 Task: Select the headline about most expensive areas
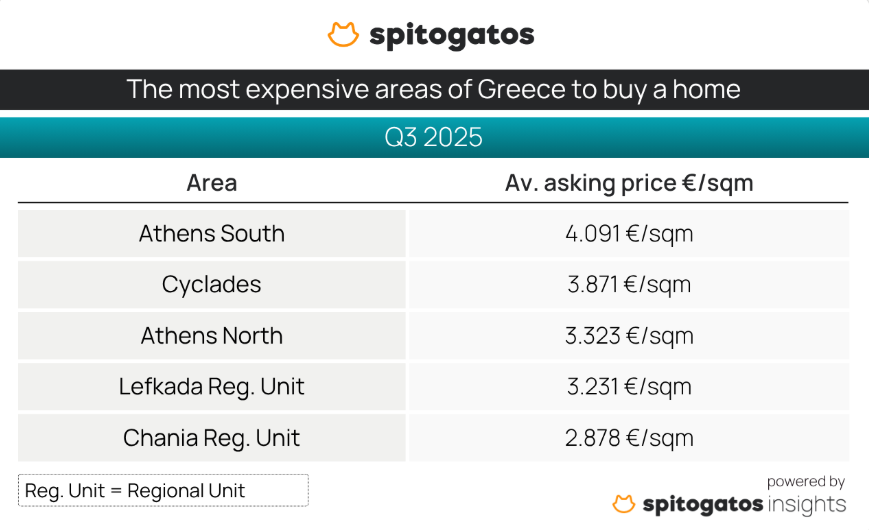point(434,89)
